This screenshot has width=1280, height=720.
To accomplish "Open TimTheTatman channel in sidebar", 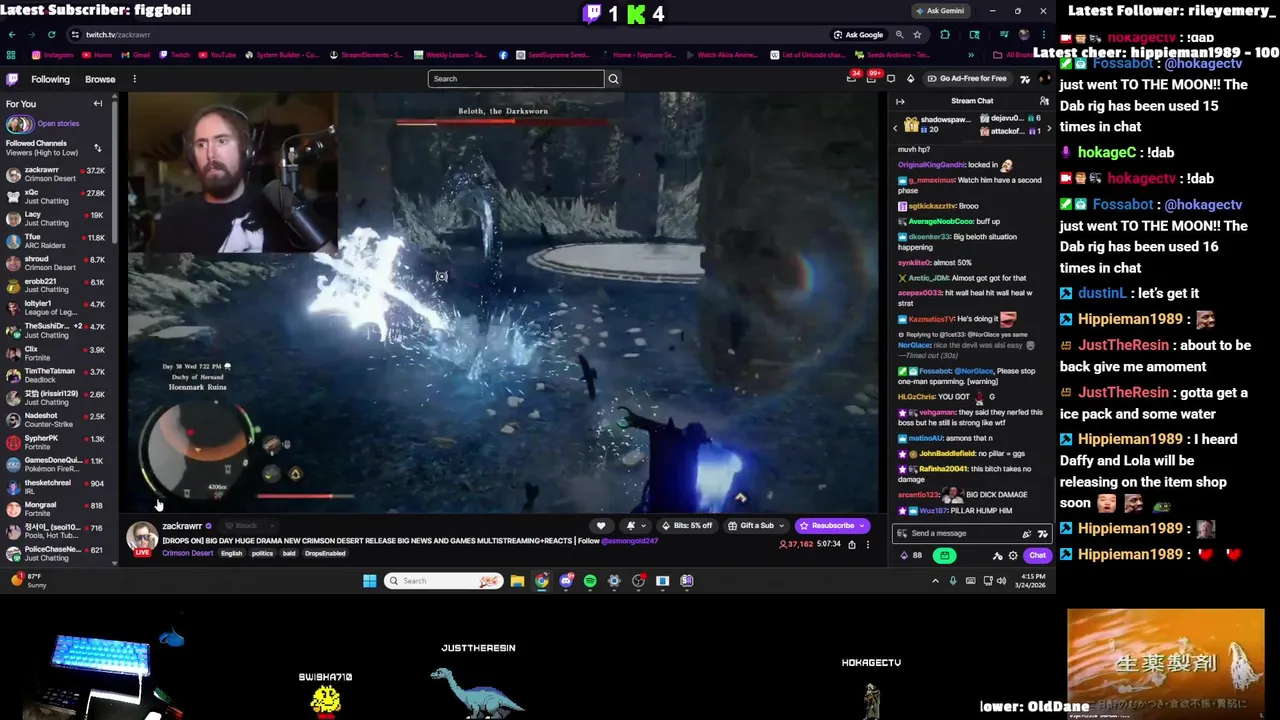I will pos(57,375).
